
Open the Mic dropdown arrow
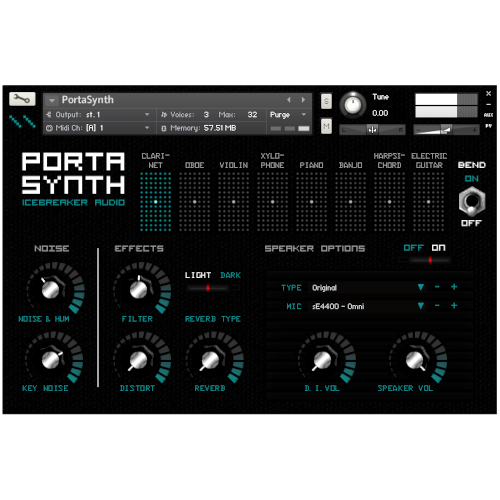click(x=421, y=306)
